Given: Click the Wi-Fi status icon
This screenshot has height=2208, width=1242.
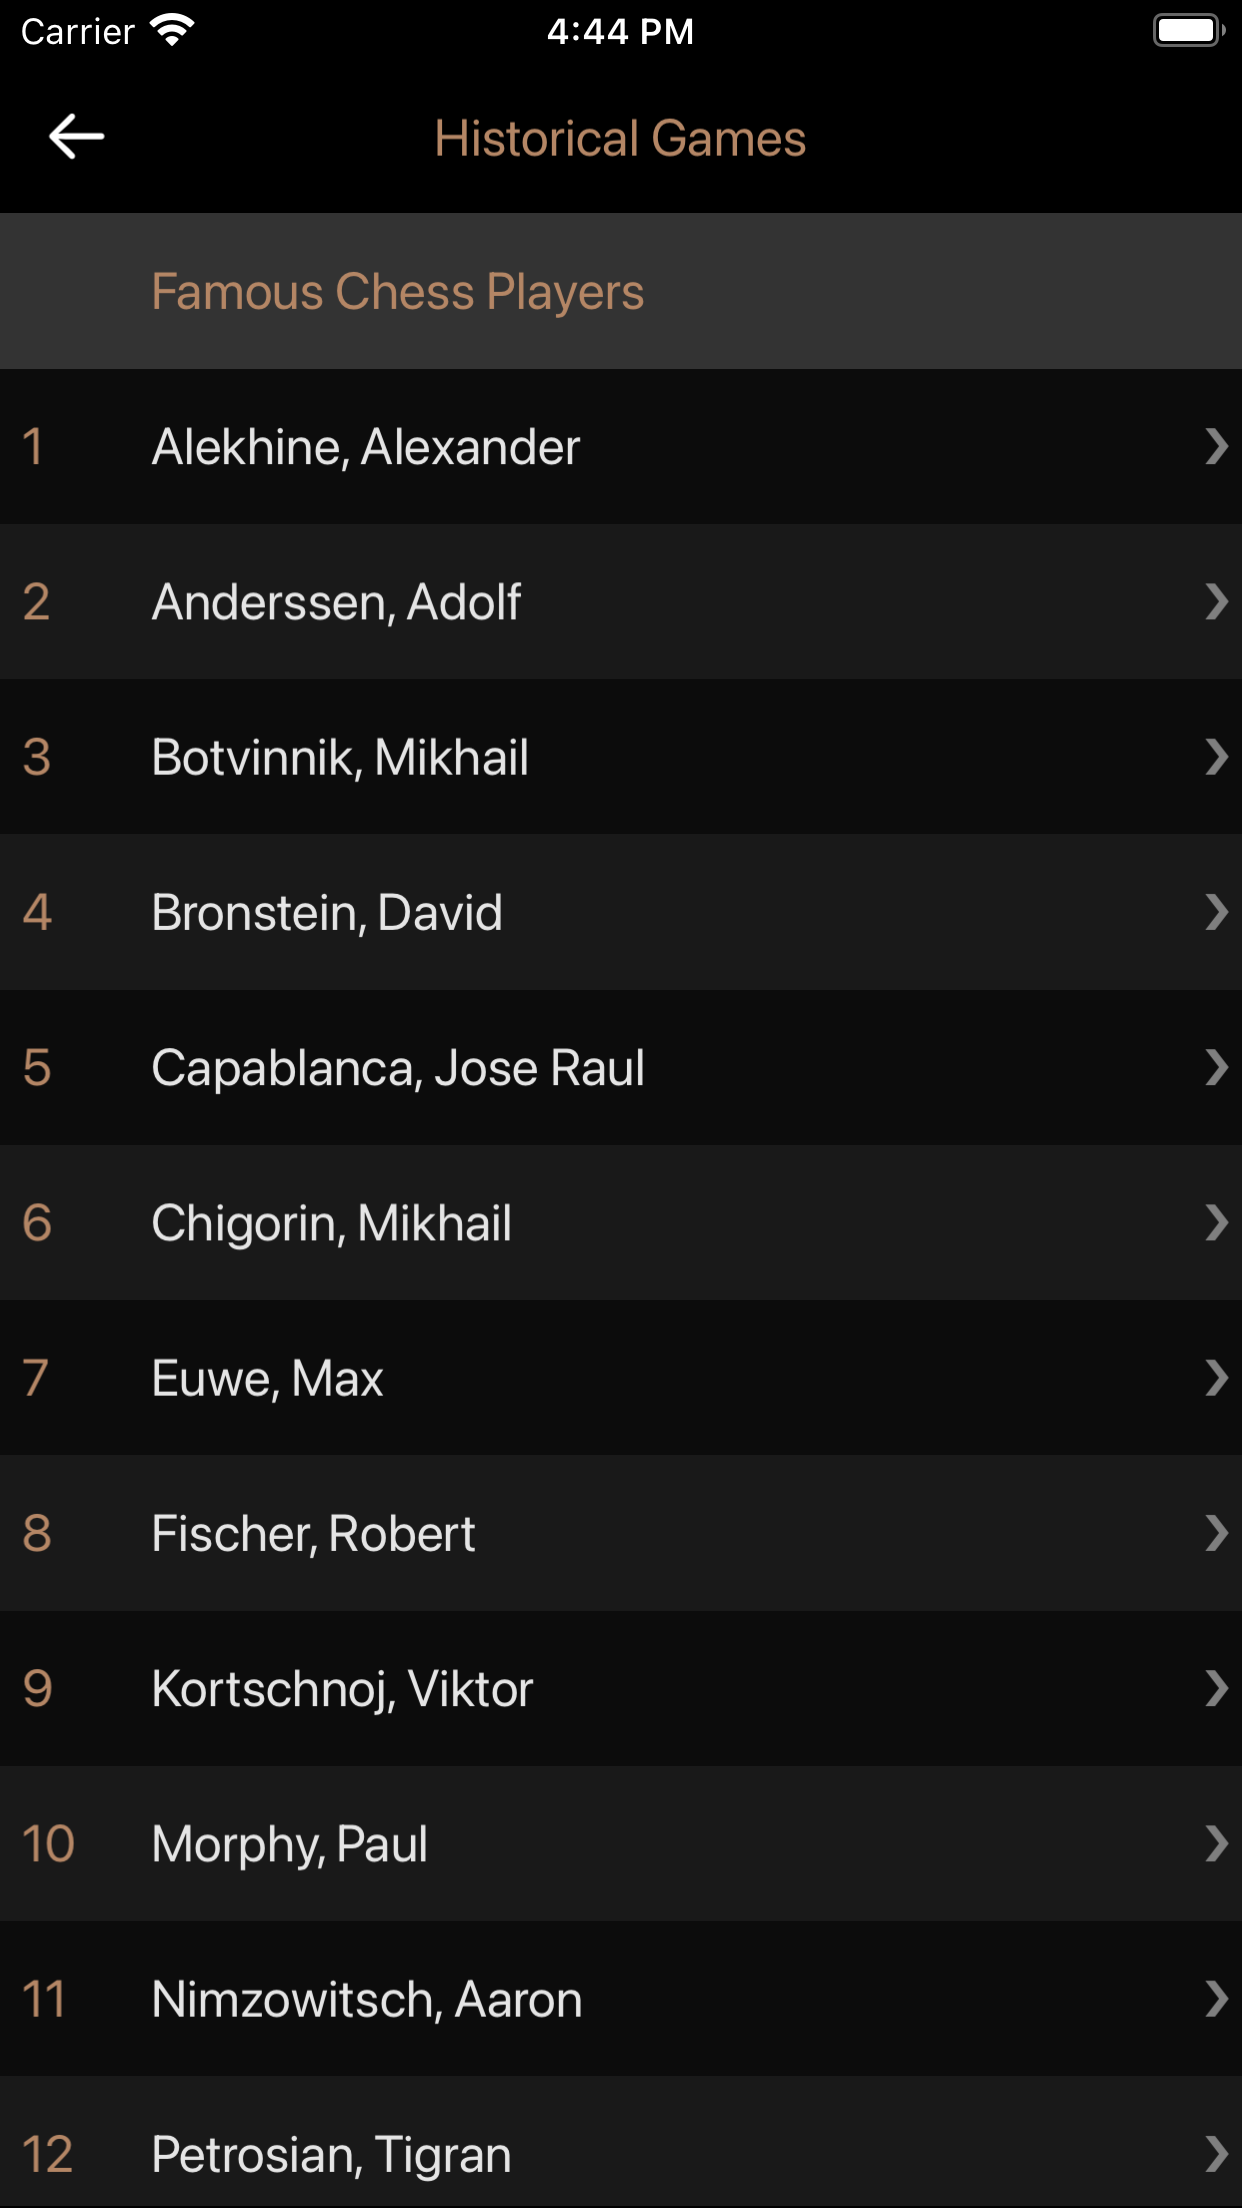Looking at the screenshot, I should (172, 31).
